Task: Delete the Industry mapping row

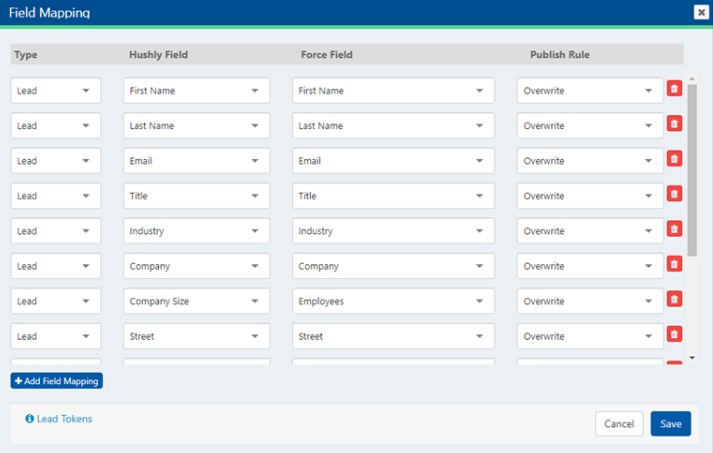Action: (674, 228)
